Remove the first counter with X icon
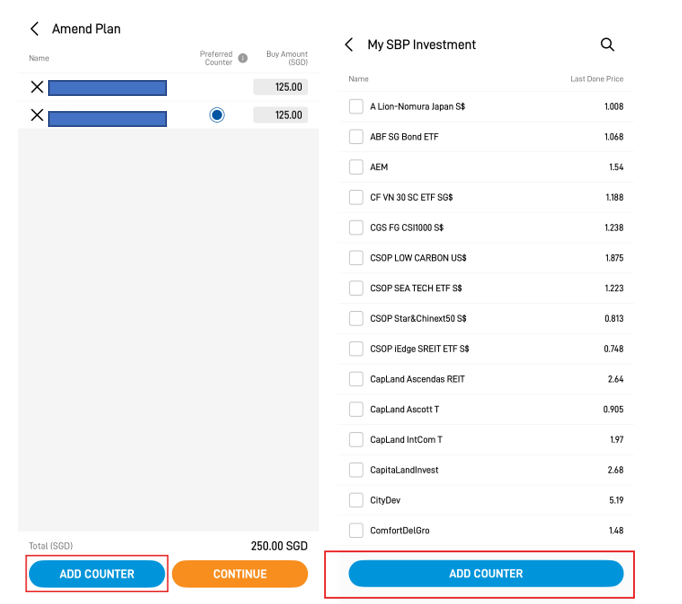 click(37, 87)
